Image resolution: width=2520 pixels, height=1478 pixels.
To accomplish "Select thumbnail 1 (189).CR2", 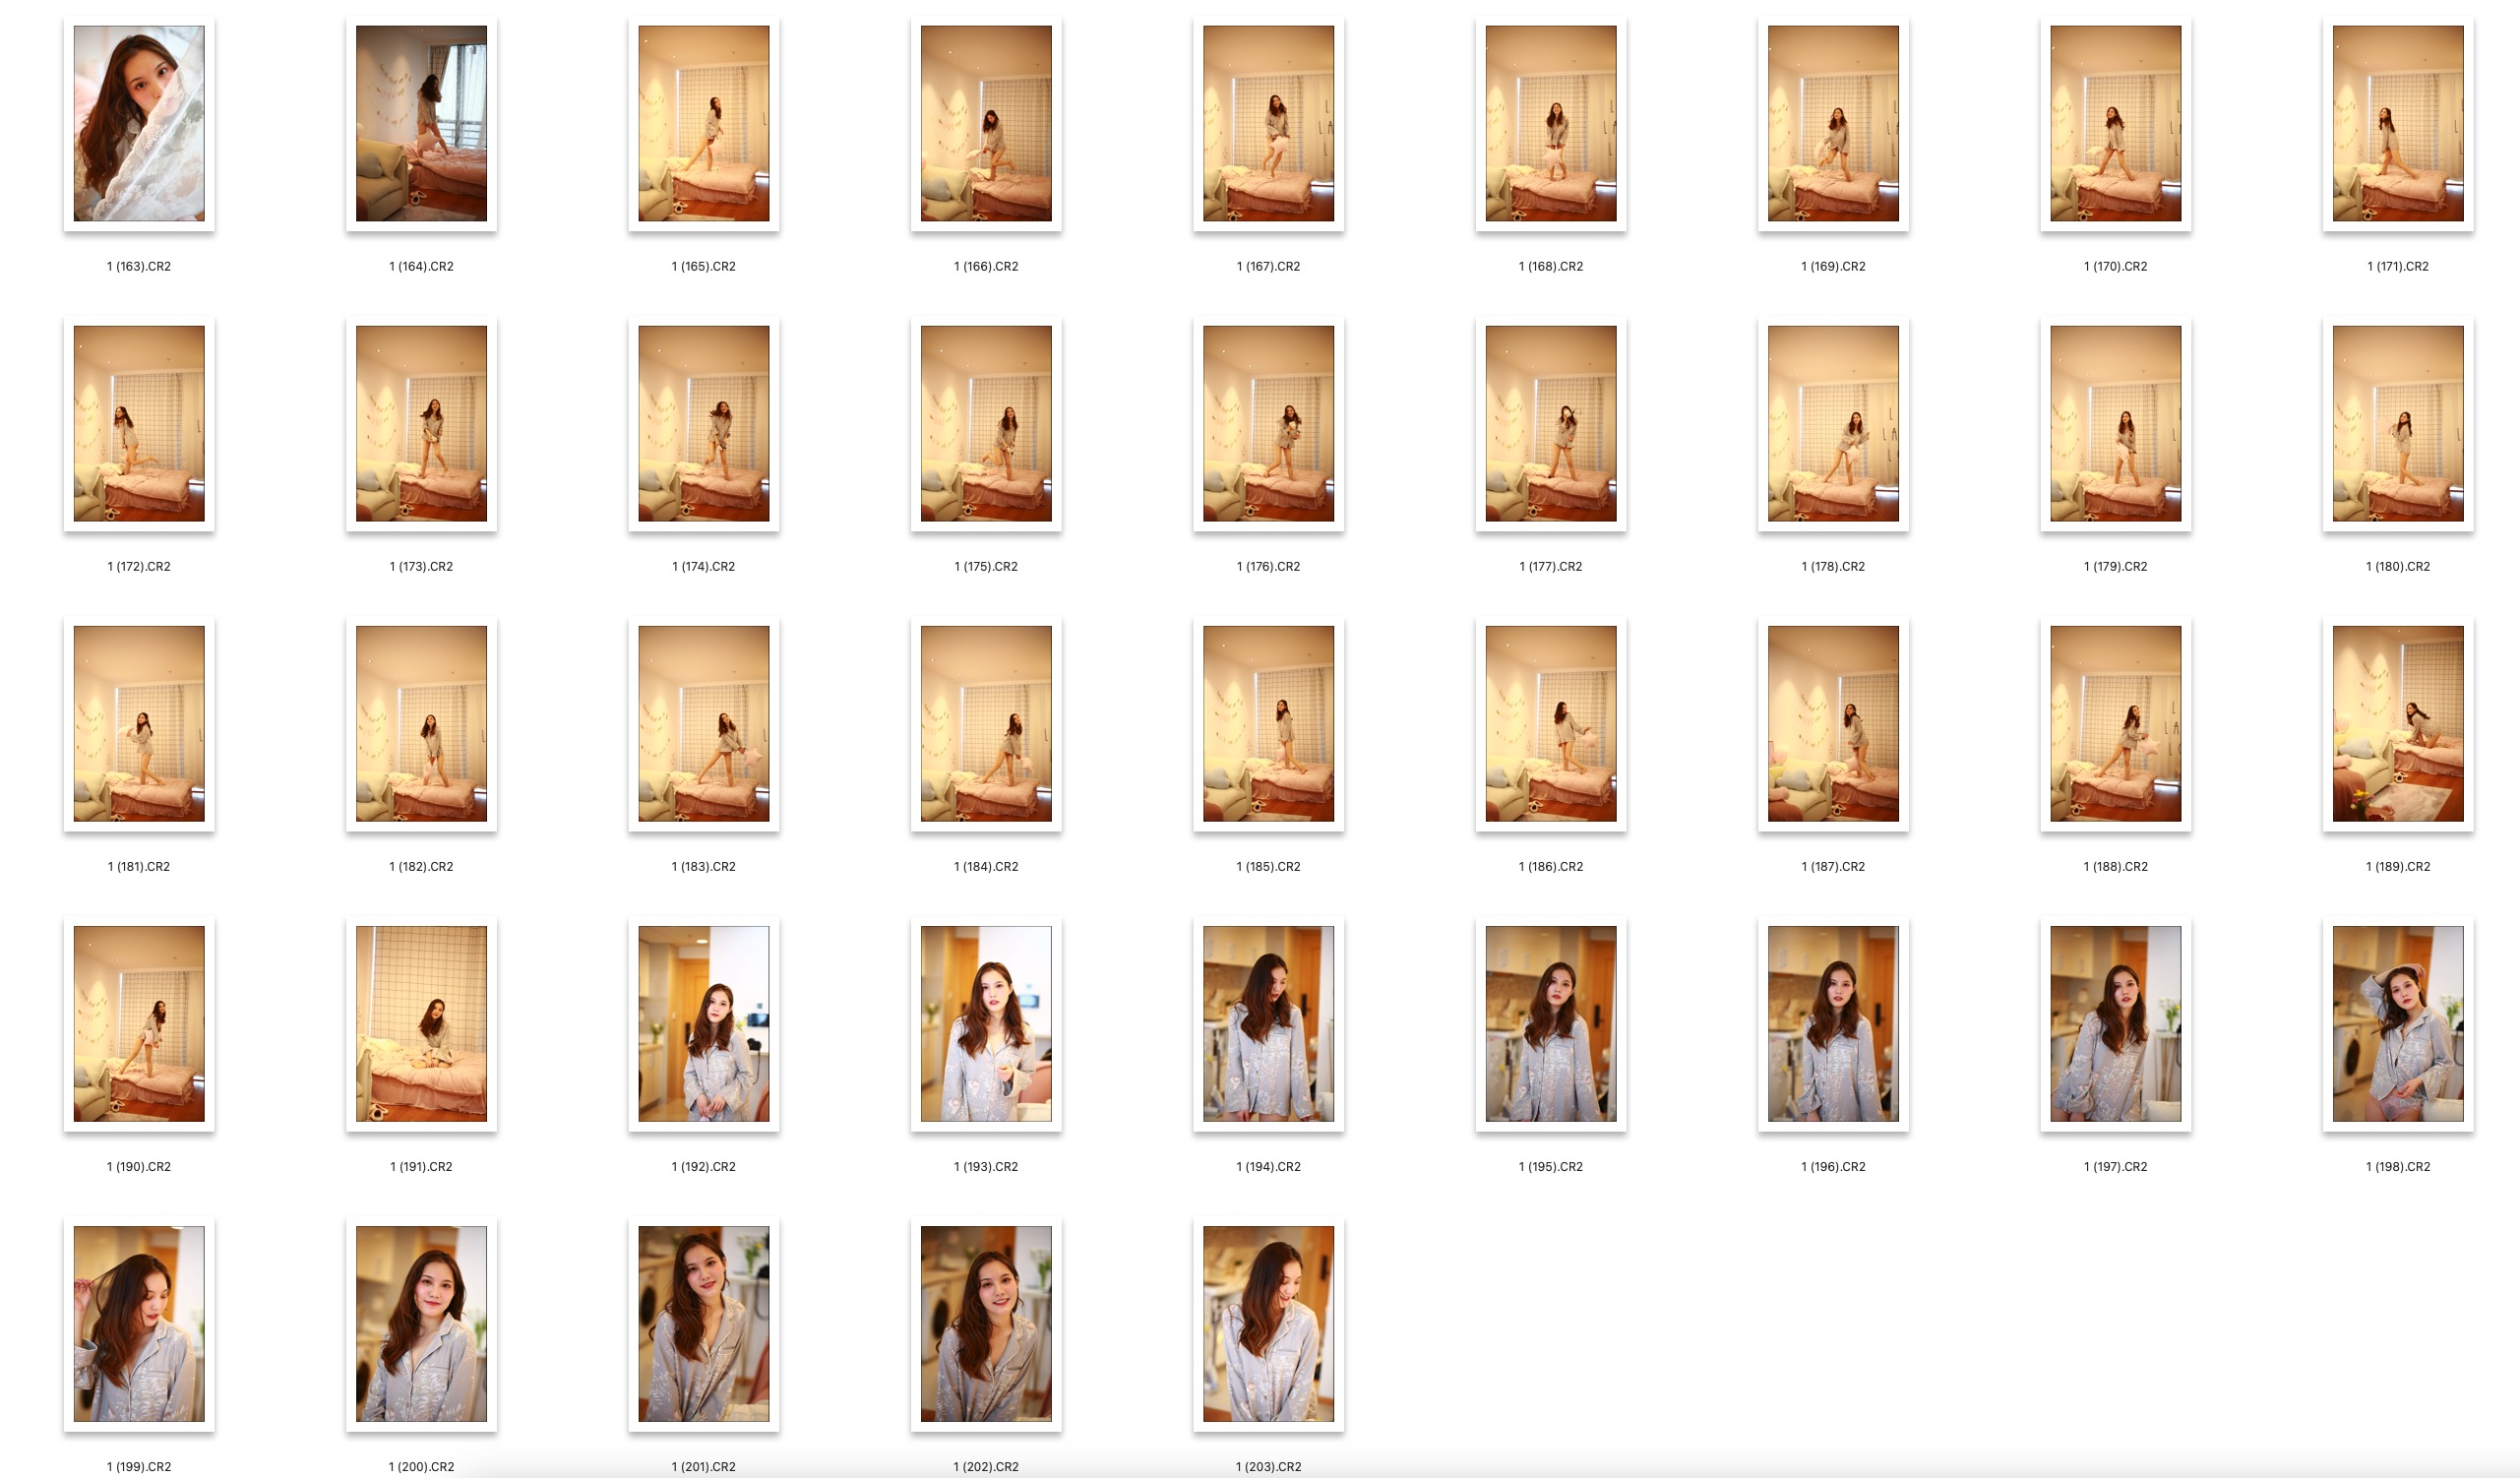I will pos(2397,723).
